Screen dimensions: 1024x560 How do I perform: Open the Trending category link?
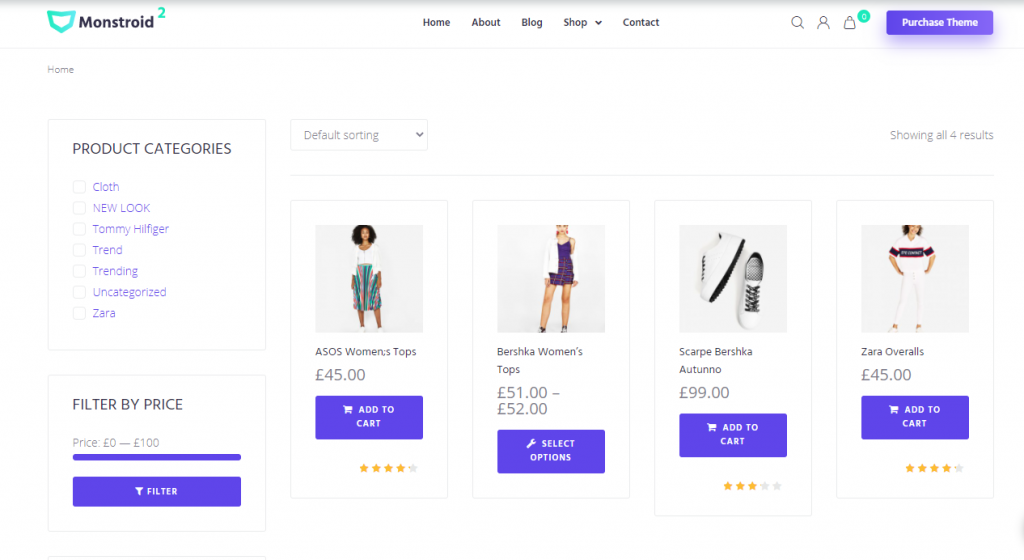coord(115,271)
